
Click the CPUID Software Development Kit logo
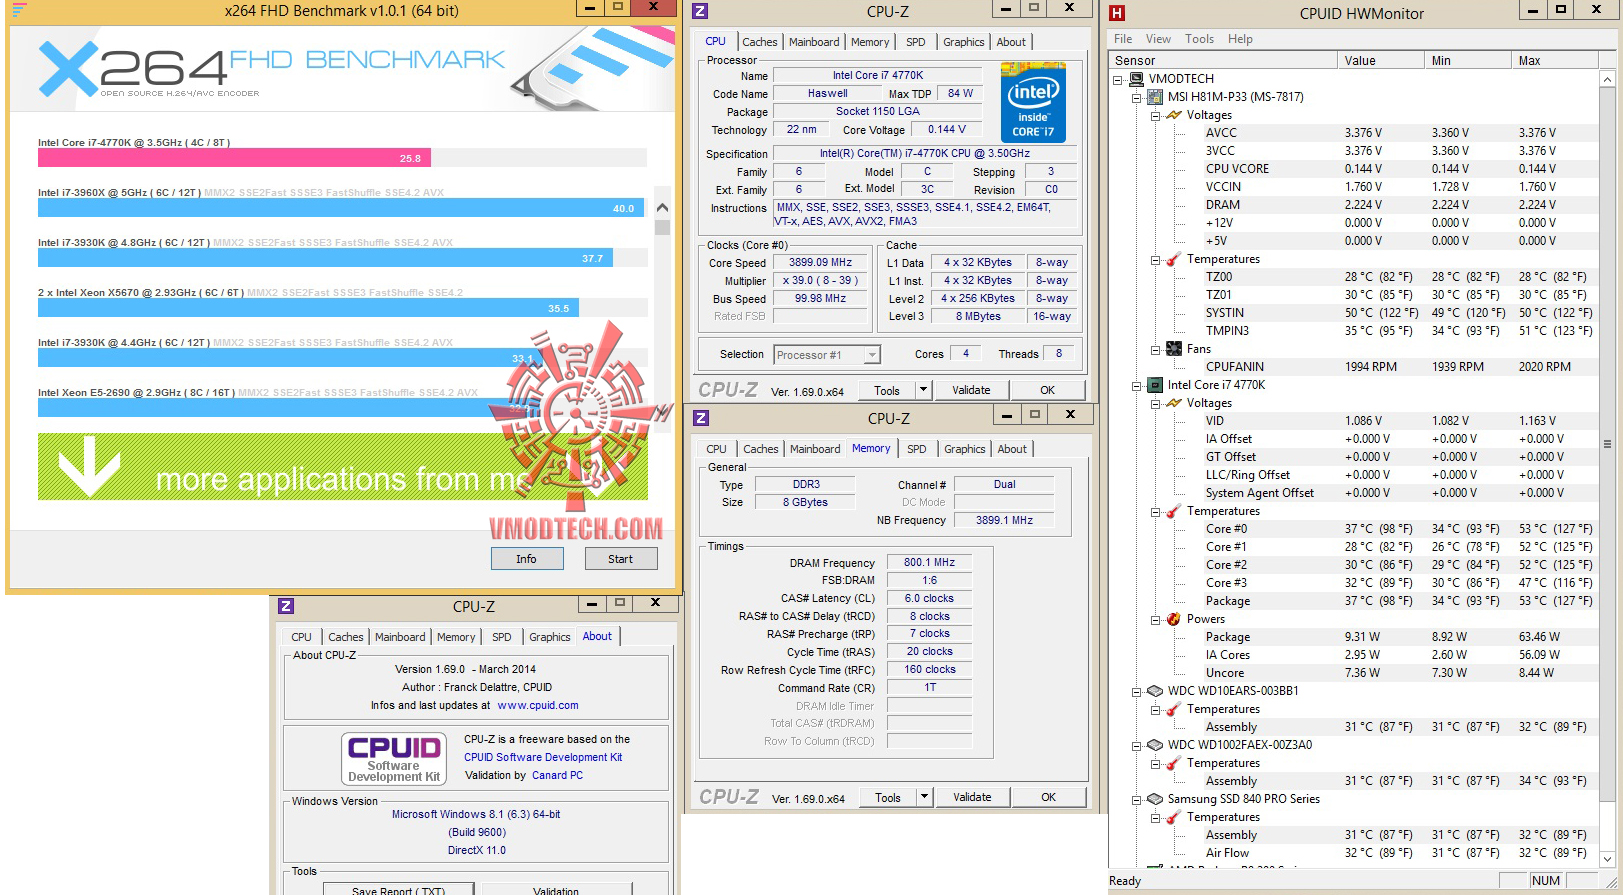[x=394, y=759]
